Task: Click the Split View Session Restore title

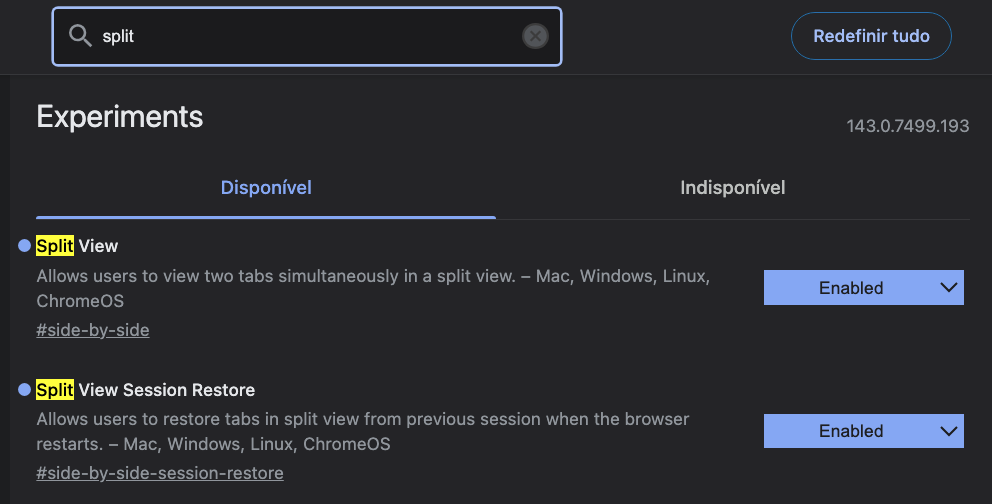Action: pos(146,390)
